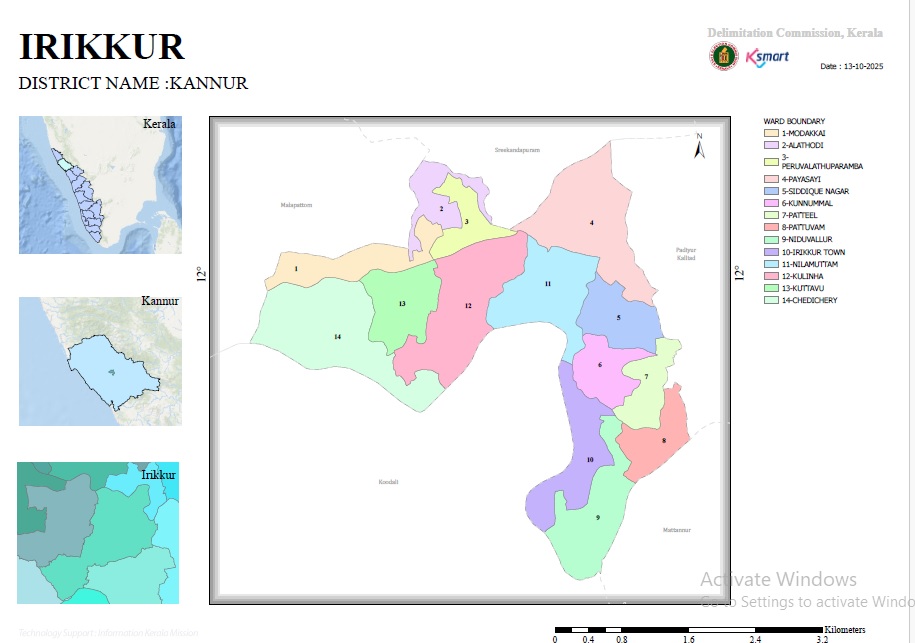
Task: Click the 9-NIDUVALLUR legend color swatch
Action: click(x=771, y=239)
